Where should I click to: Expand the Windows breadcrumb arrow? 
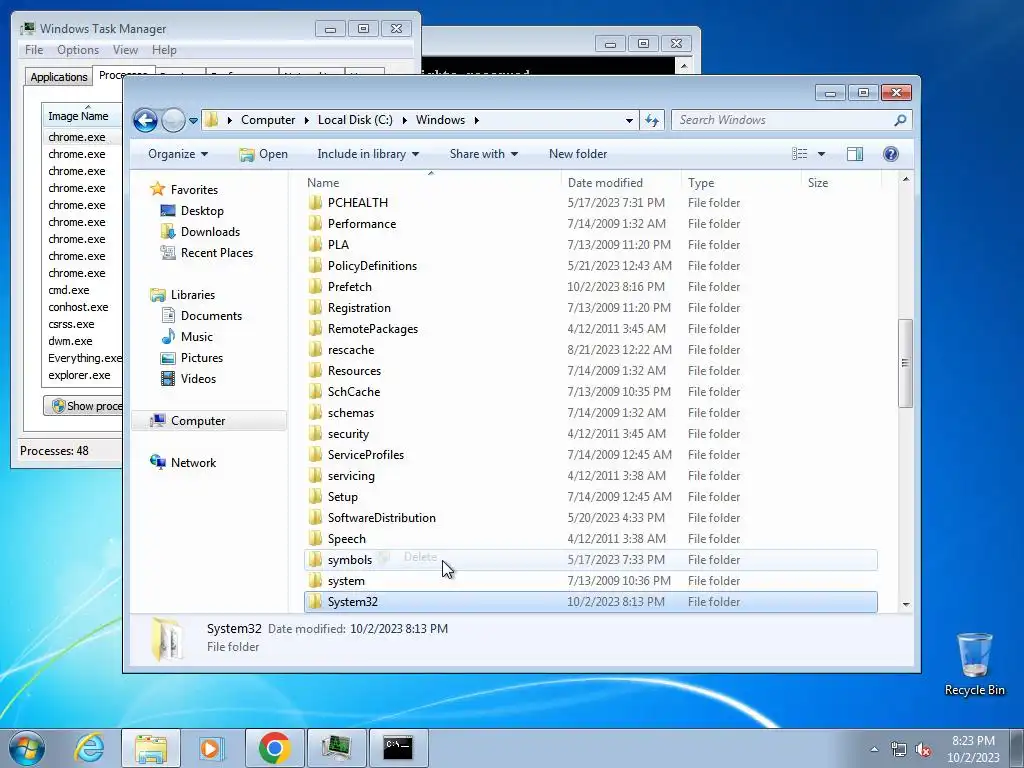point(477,120)
